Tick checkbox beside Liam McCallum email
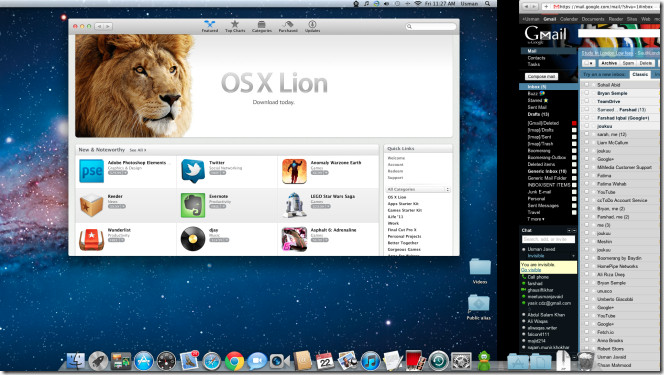 pyautogui.click(x=587, y=143)
